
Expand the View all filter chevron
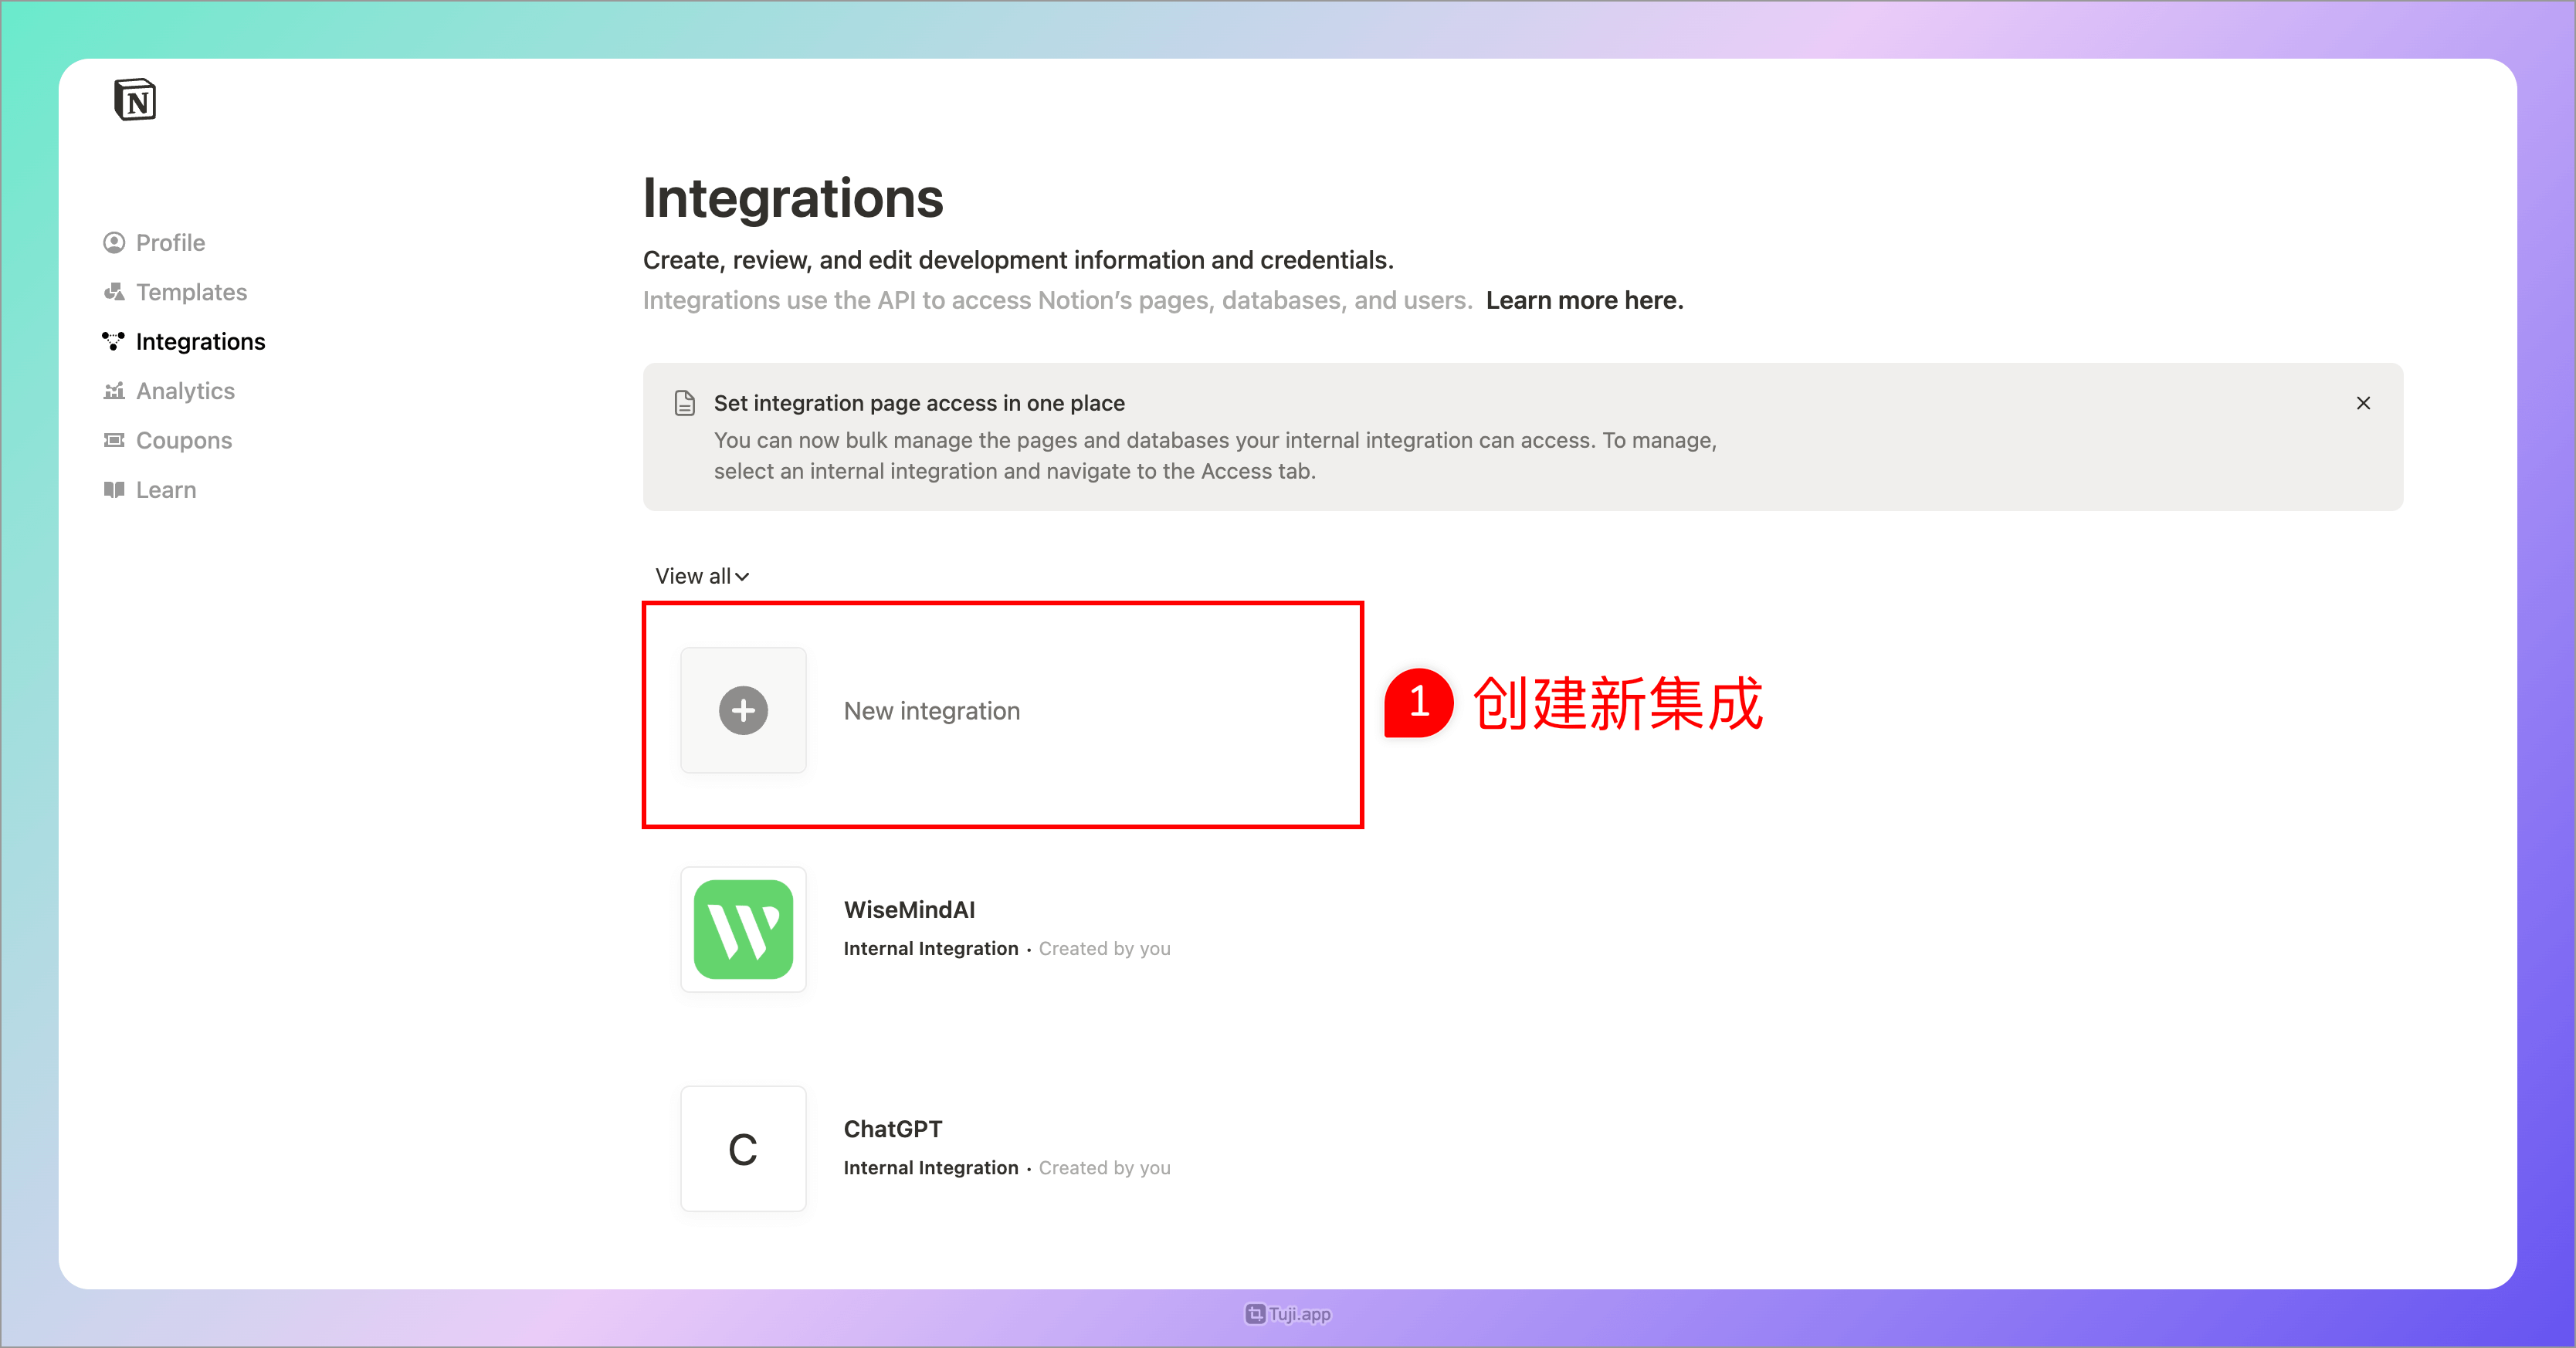(x=741, y=577)
